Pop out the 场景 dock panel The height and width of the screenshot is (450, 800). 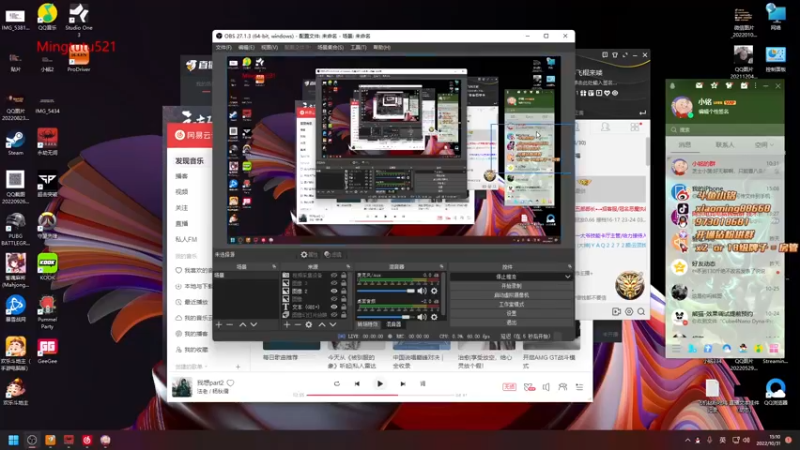[x=274, y=267]
